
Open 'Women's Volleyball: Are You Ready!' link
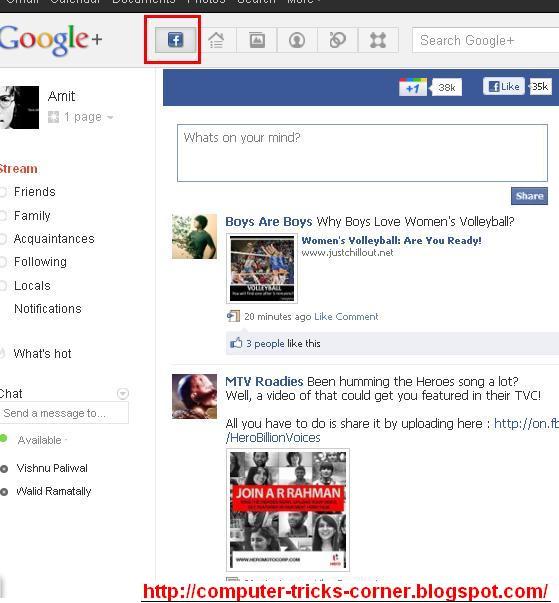tap(391, 241)
